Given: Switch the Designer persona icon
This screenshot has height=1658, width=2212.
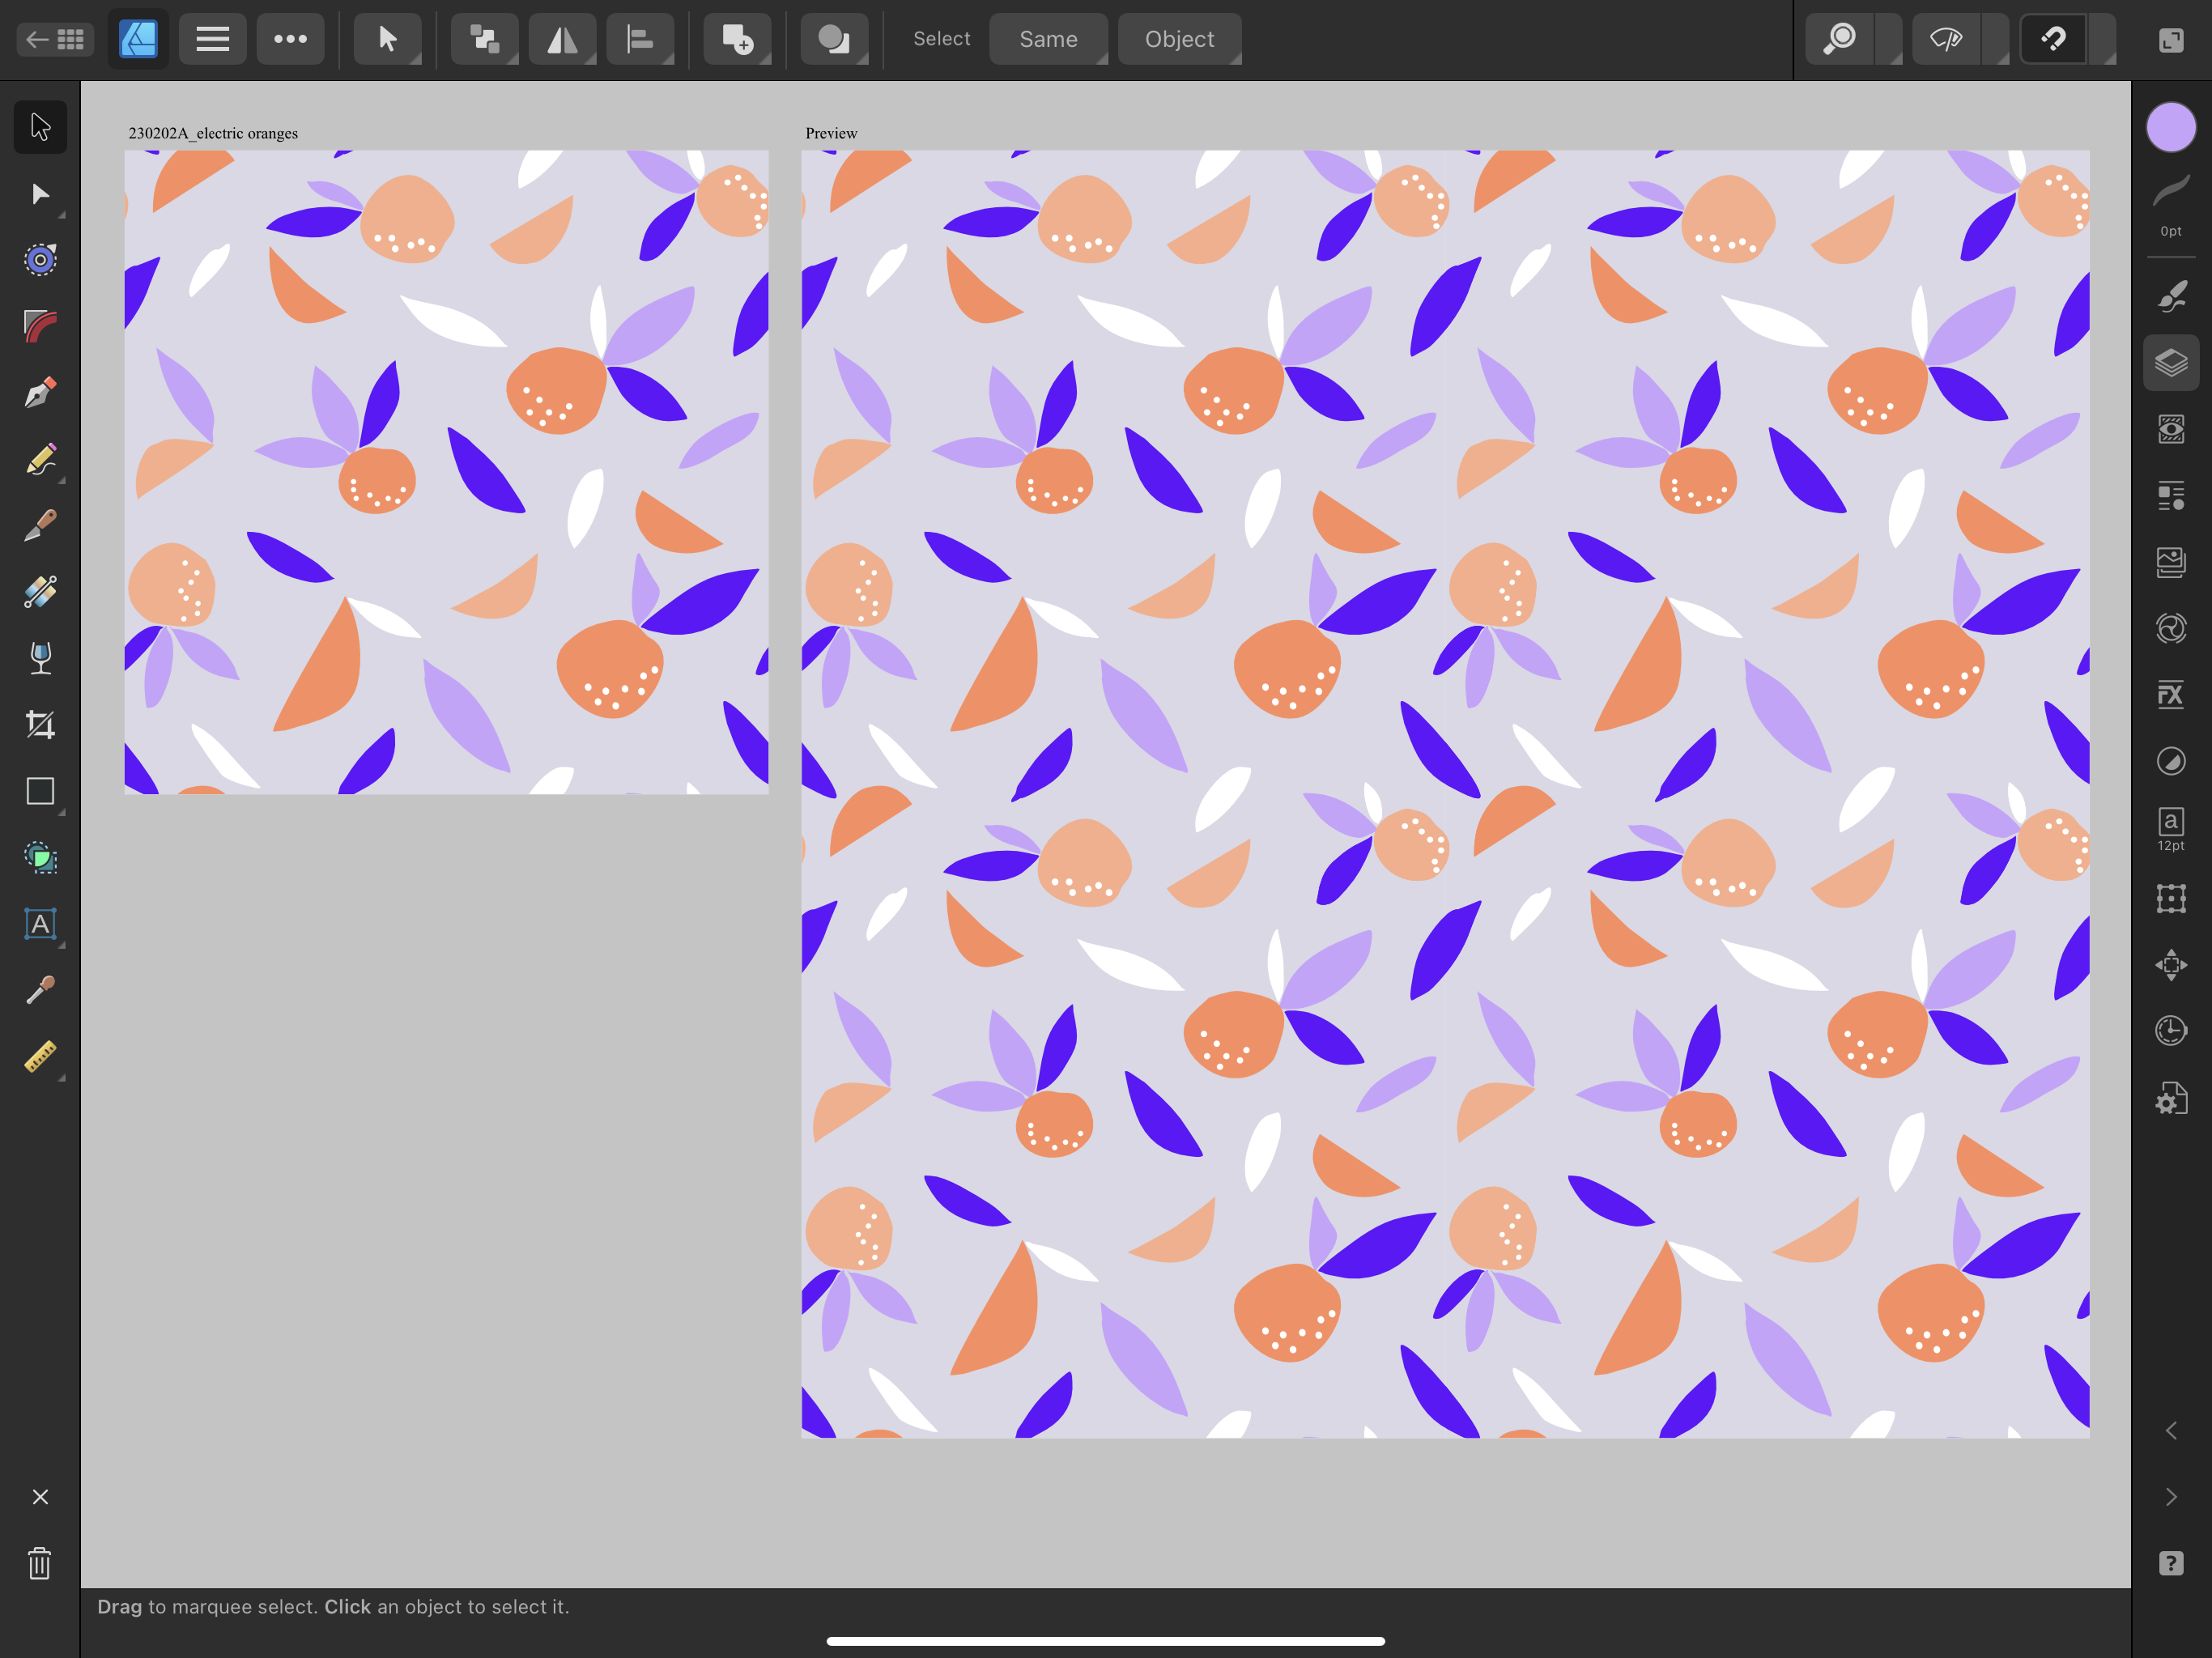Looking at the screenshot, I should click(138, 39).
